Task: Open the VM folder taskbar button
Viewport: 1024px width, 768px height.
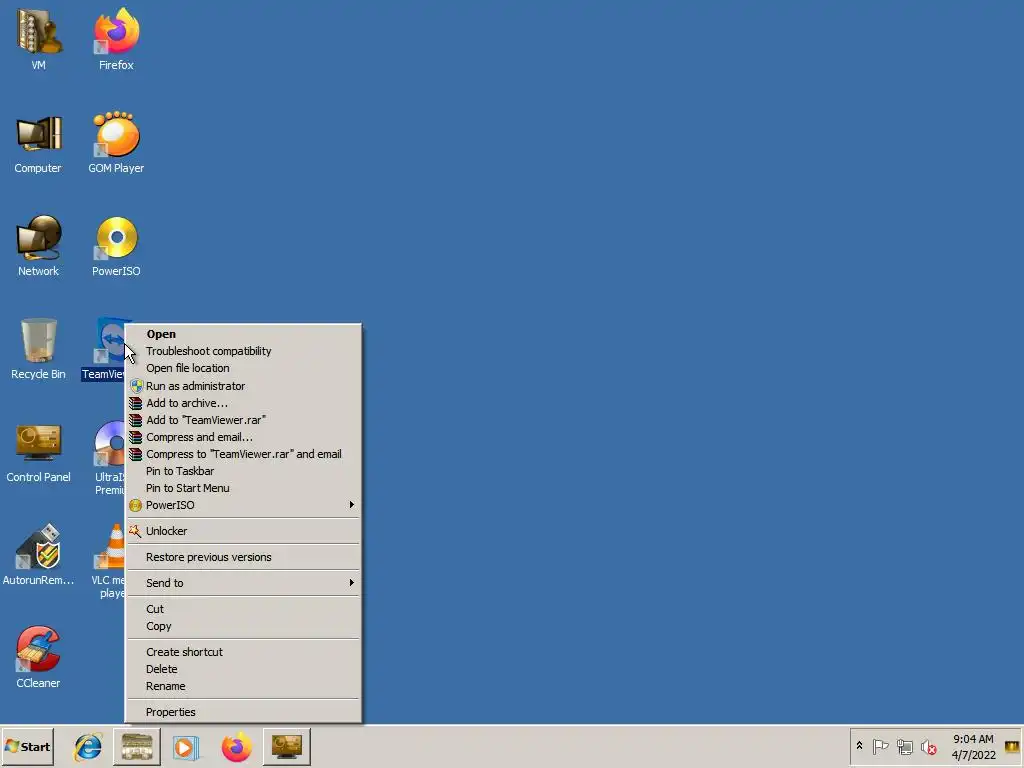Action: [137, 746]
